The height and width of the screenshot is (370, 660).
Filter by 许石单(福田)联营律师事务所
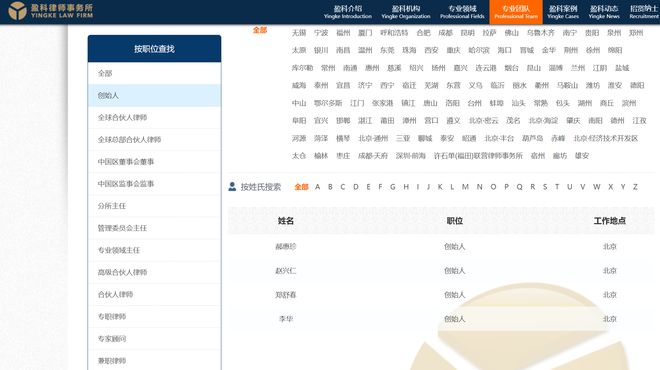[x=478, y=156]
